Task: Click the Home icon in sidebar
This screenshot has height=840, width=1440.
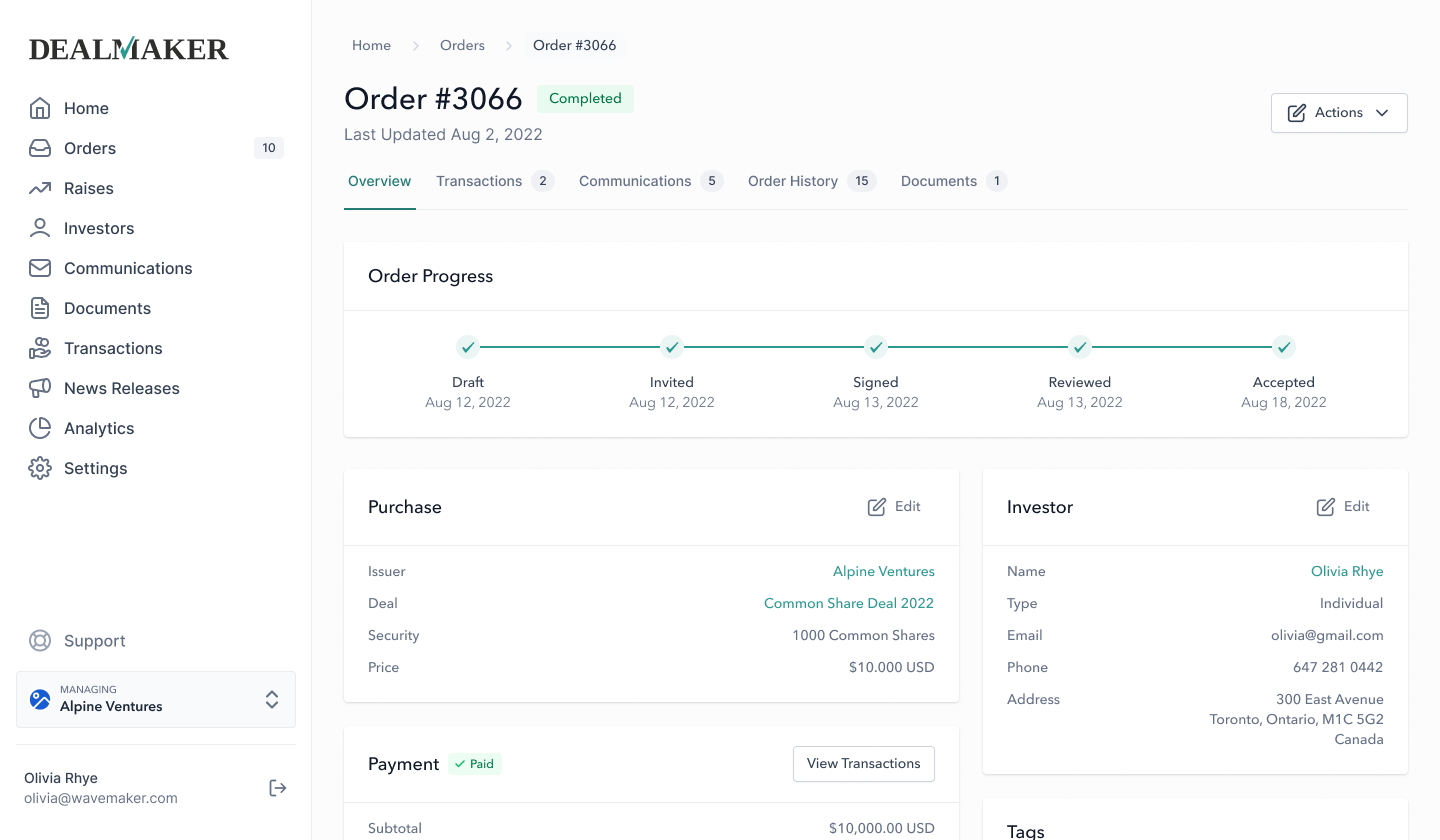Action: [x=40, y=108]
